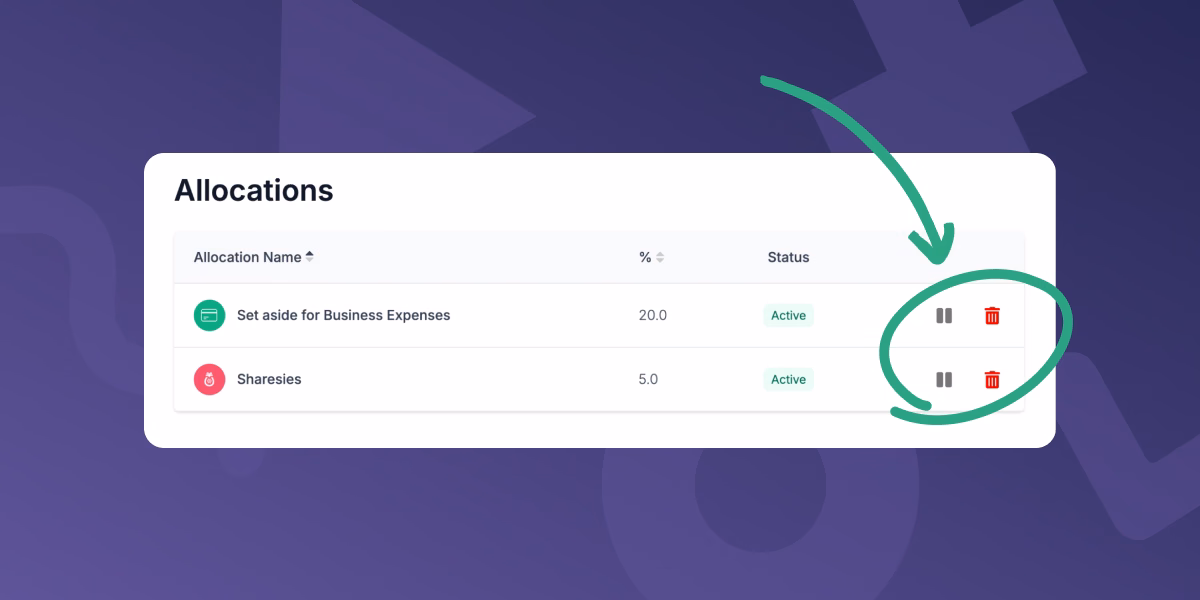Click the Active badge for Sharesies
Screen dimensions: 1200x600
pos(788,379)
